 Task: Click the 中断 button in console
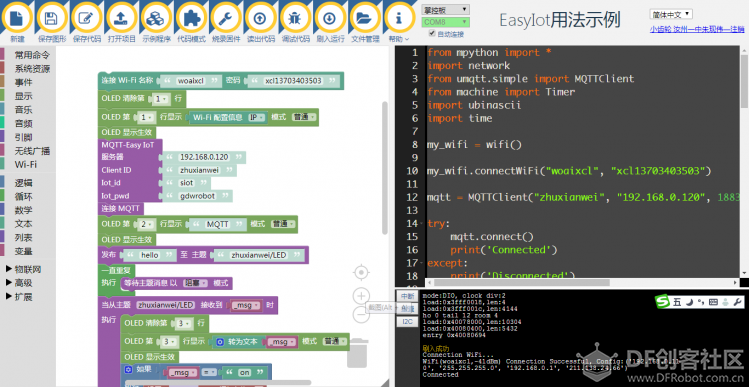(407, 296)
